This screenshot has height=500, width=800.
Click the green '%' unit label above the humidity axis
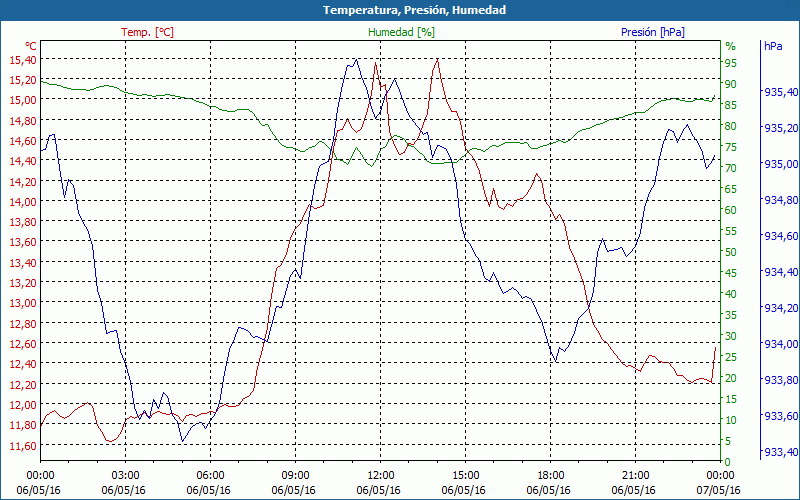(x=731, y=46)
